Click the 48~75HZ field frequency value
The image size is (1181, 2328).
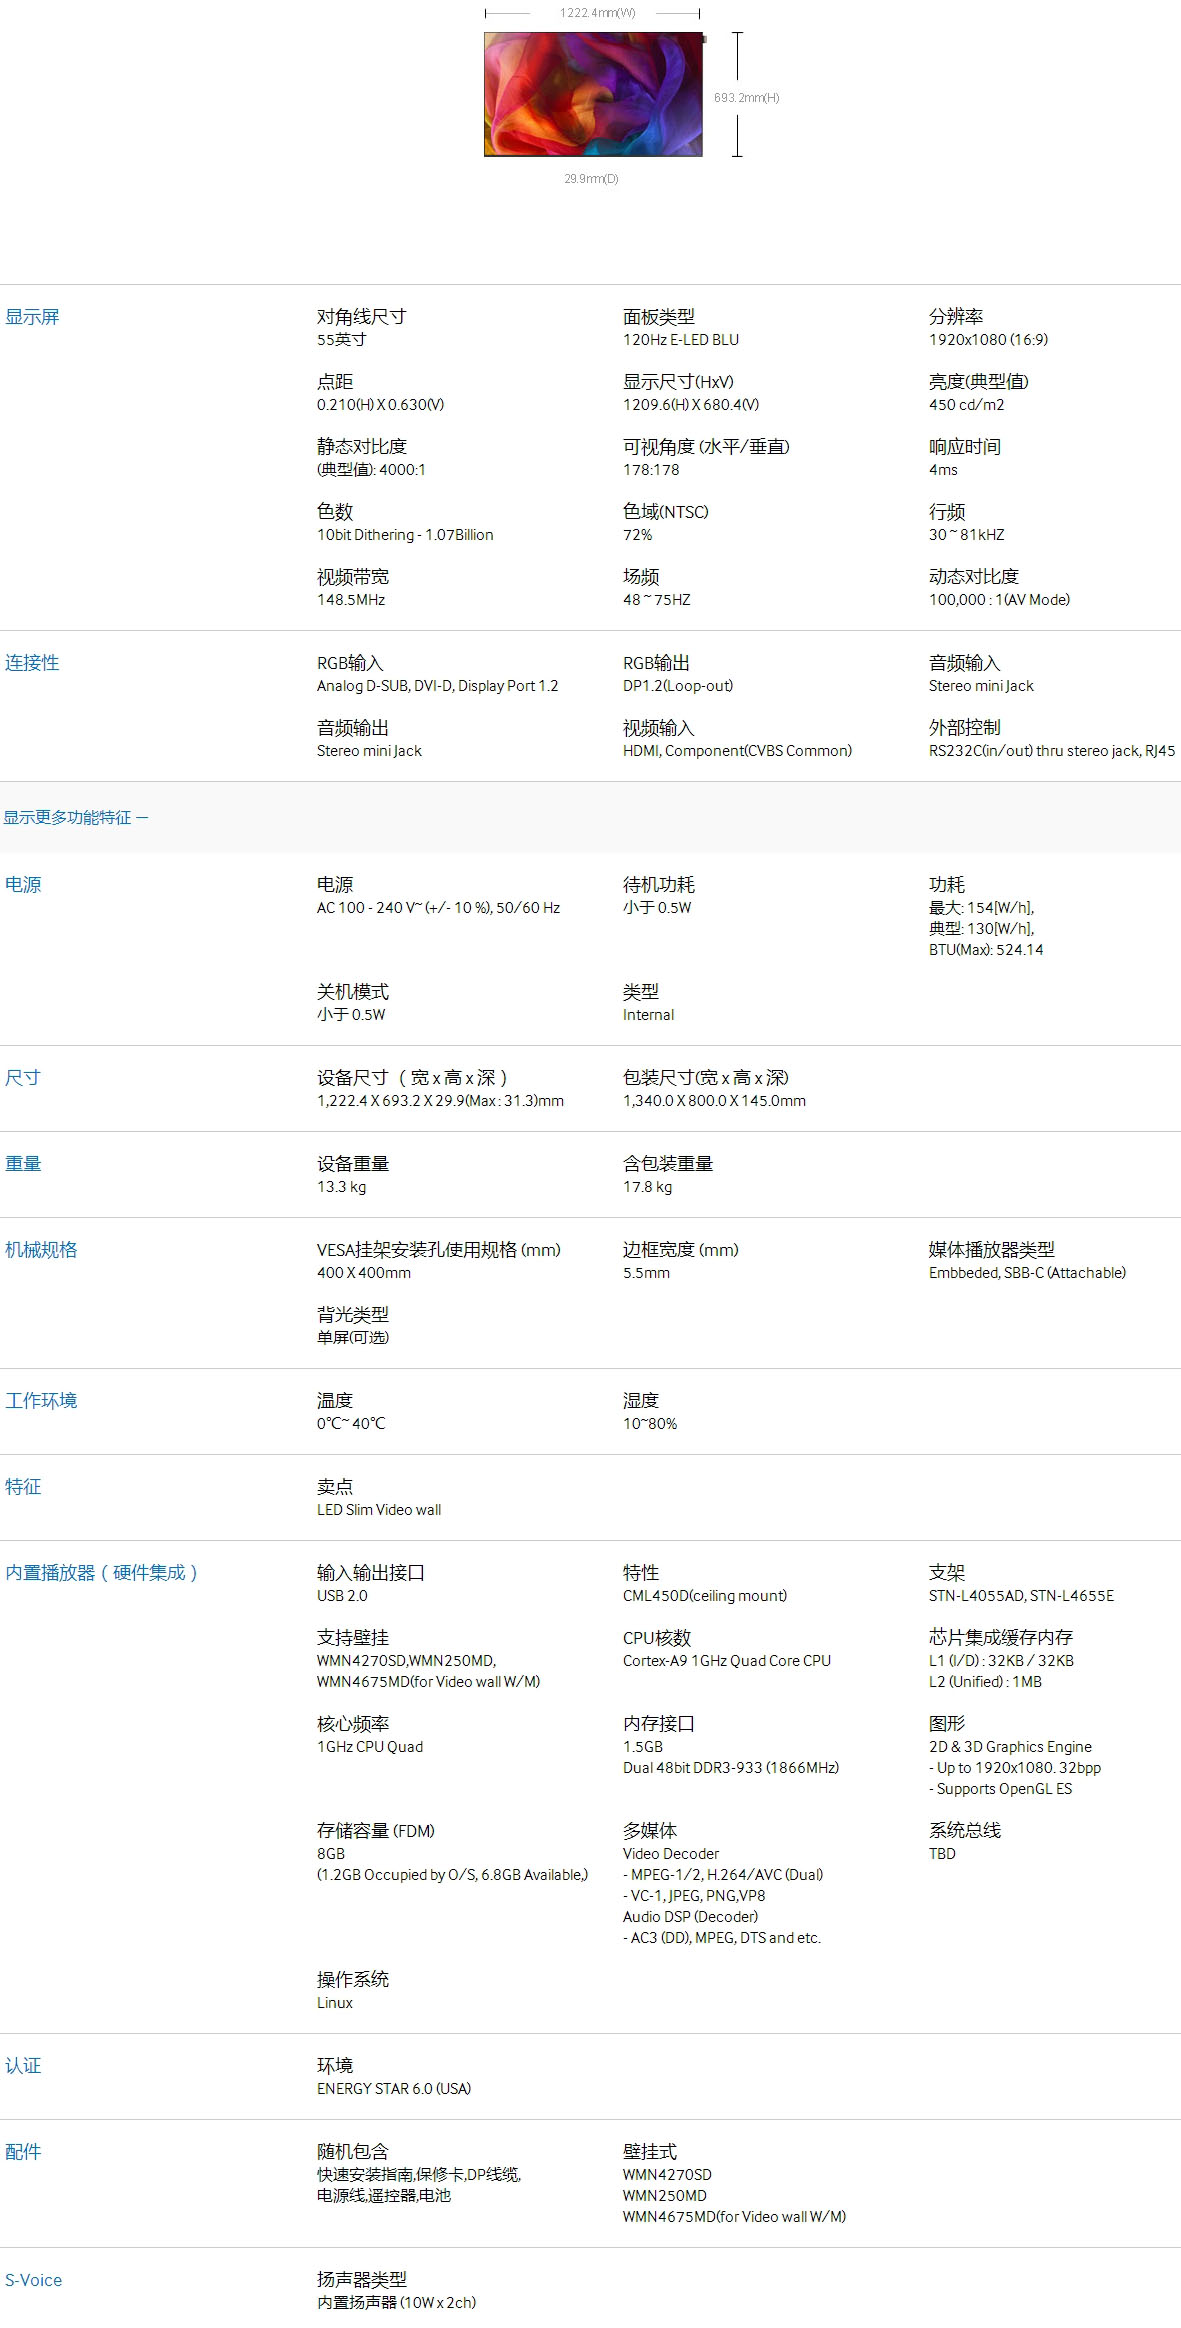click(657, 600)
